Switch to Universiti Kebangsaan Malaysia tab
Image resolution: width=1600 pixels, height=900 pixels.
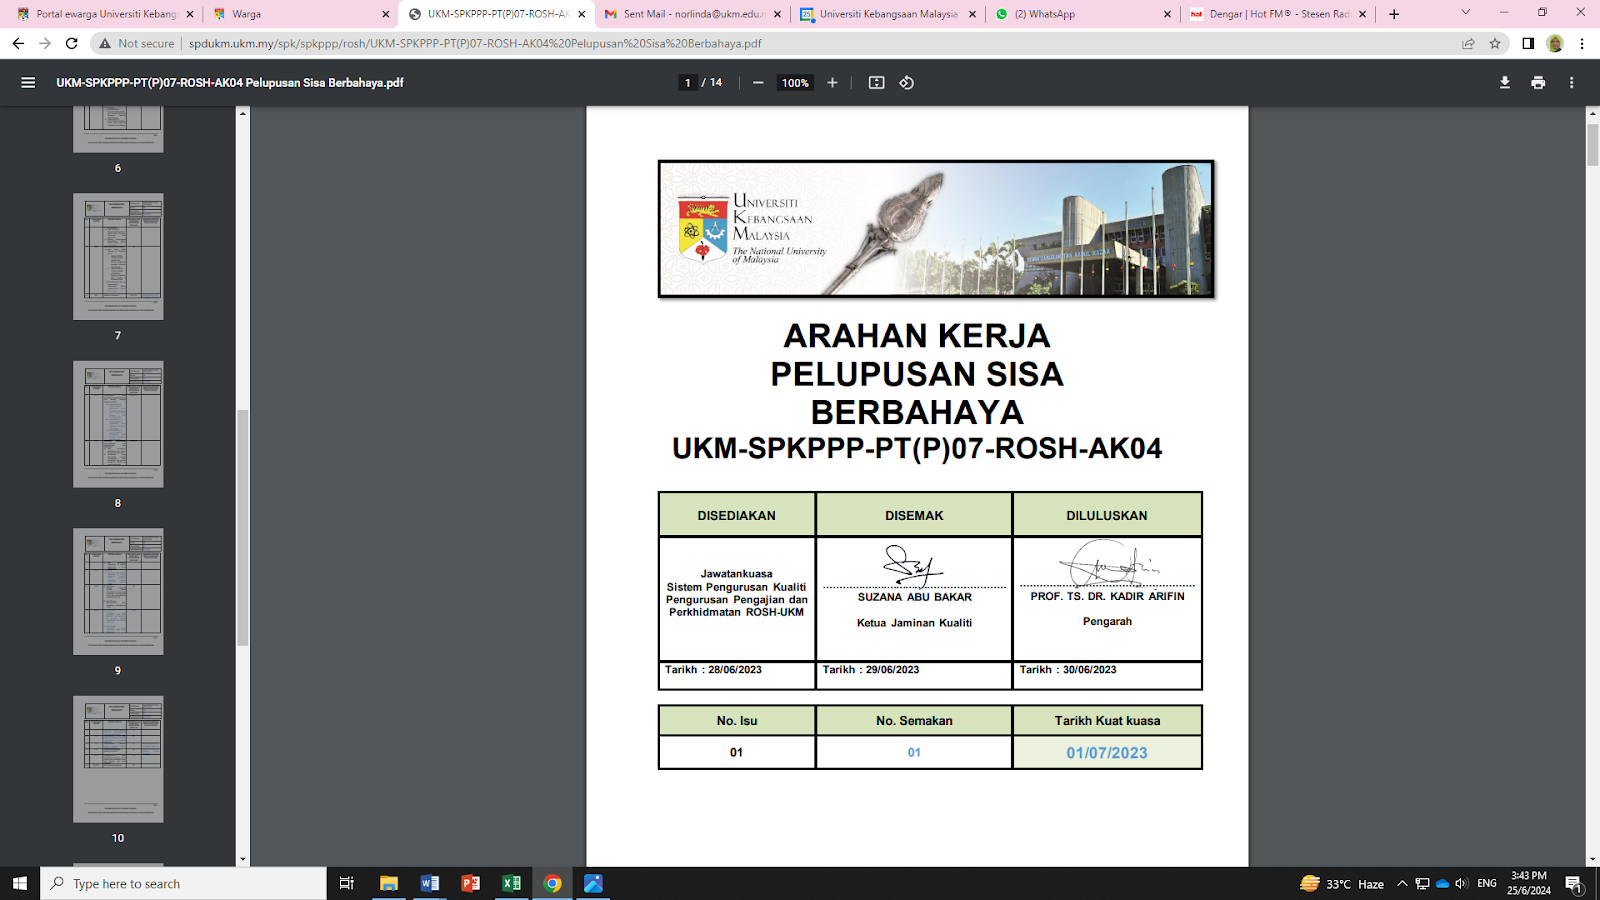point(888,14)
